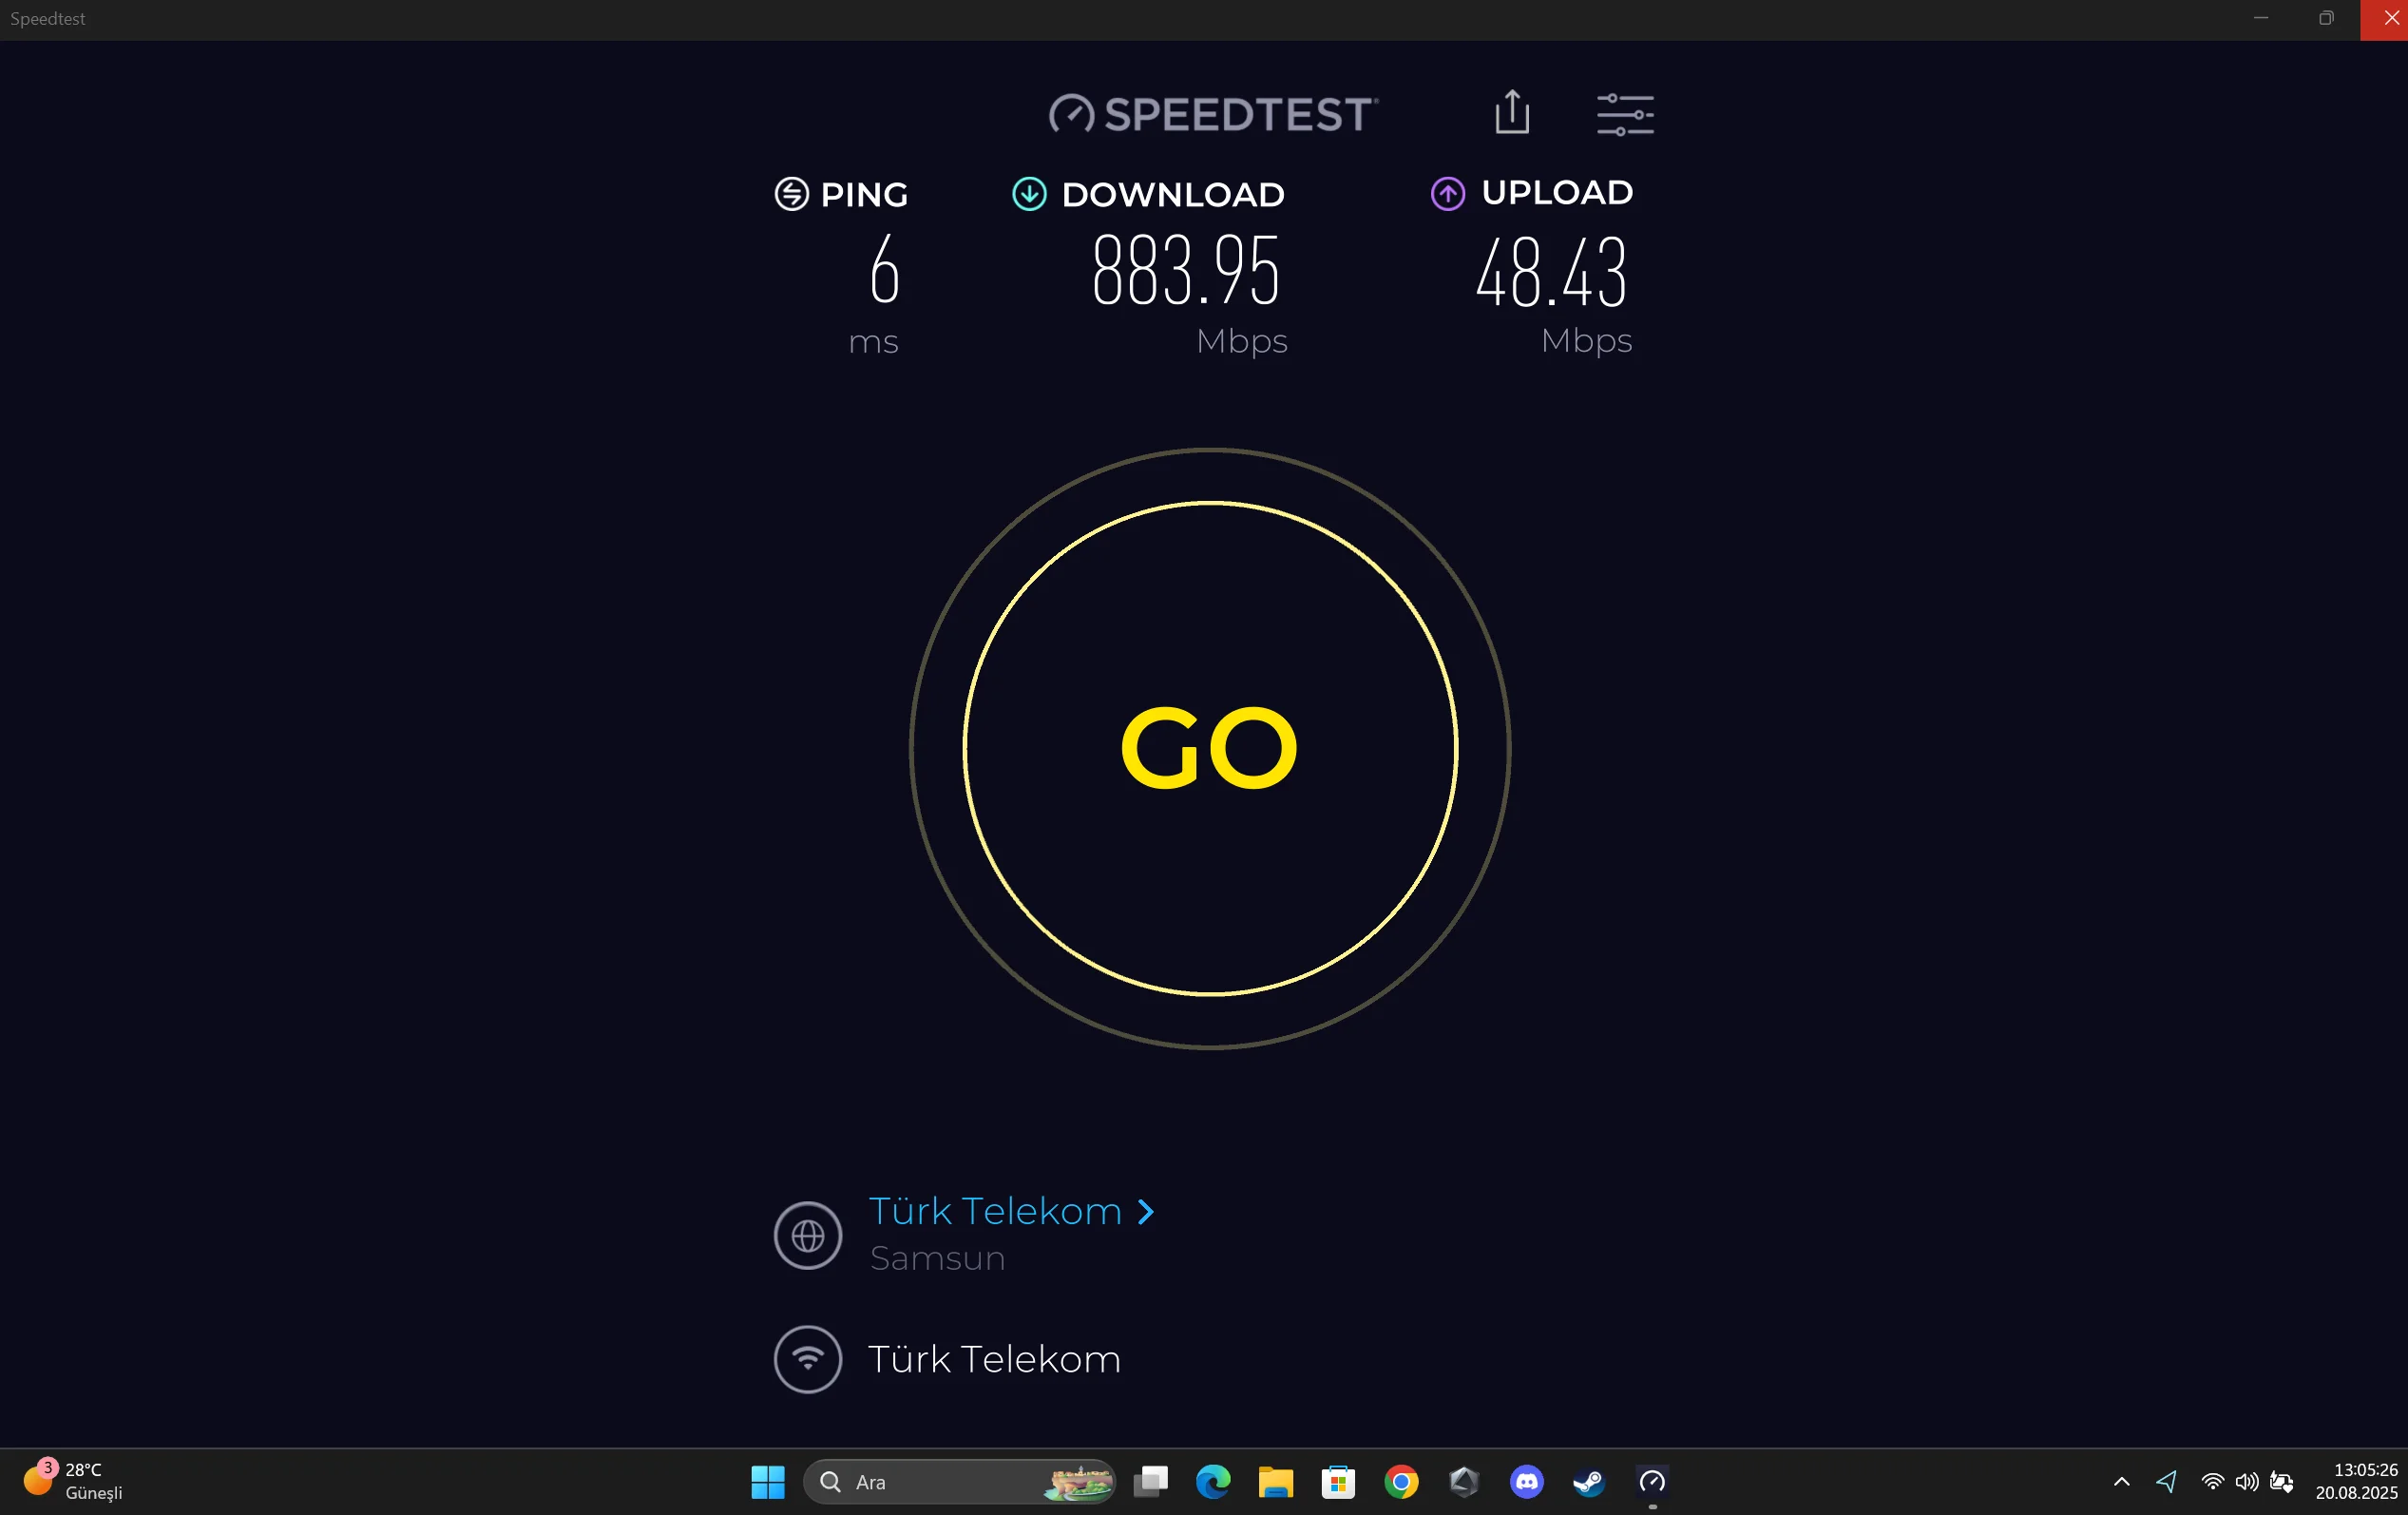2408x1515 pixels.
Task: Open the clock and date flyout
Action: 2356,1481
